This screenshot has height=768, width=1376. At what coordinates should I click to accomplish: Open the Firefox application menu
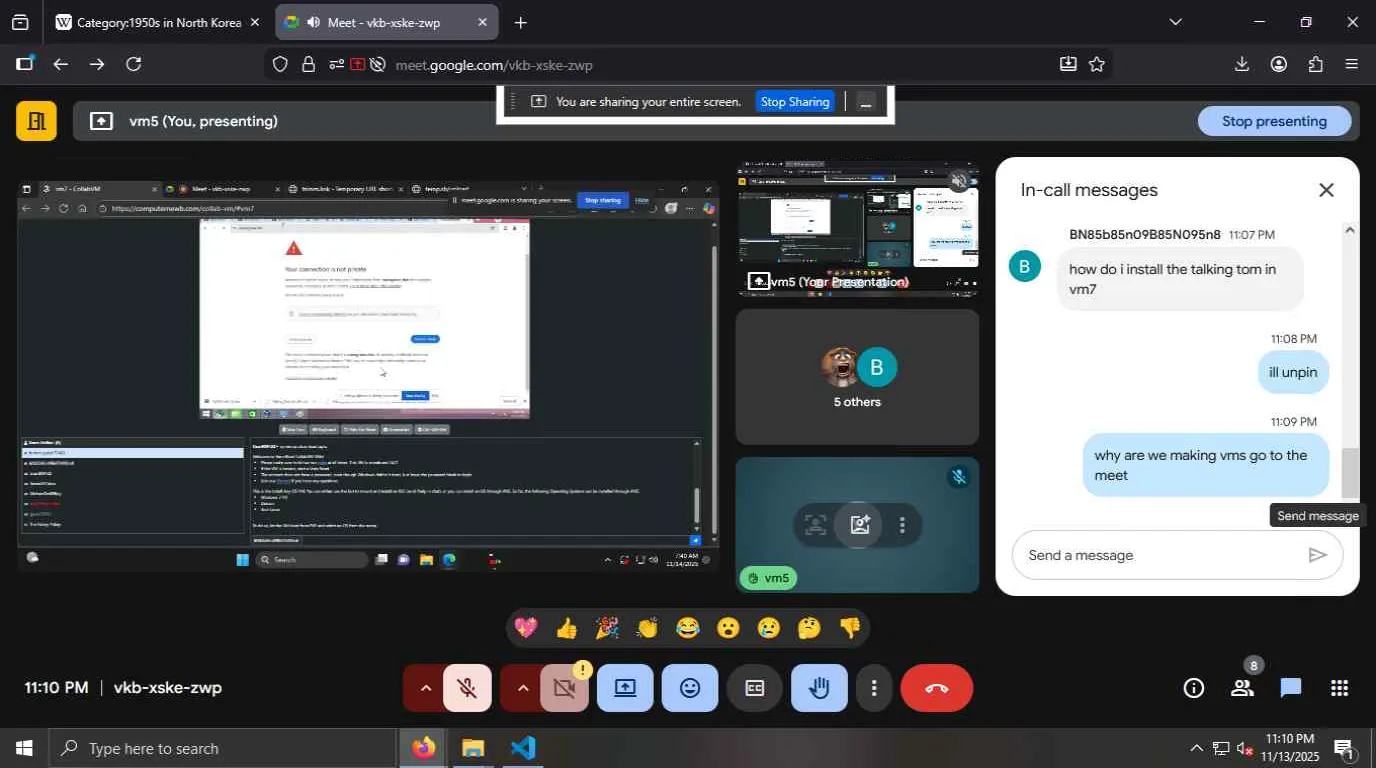[x=1352, y=64]
